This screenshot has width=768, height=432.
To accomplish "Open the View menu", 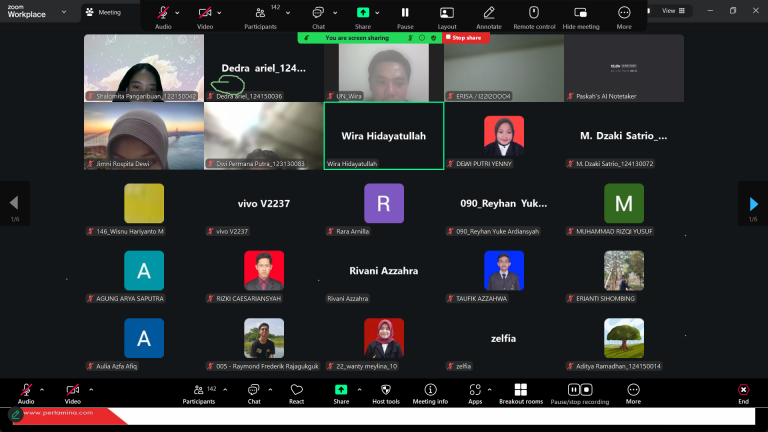I will 673,11.
